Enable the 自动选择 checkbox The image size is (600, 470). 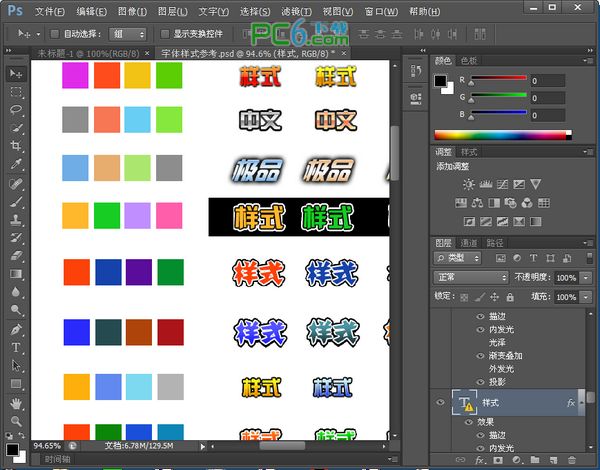point(53,33)
